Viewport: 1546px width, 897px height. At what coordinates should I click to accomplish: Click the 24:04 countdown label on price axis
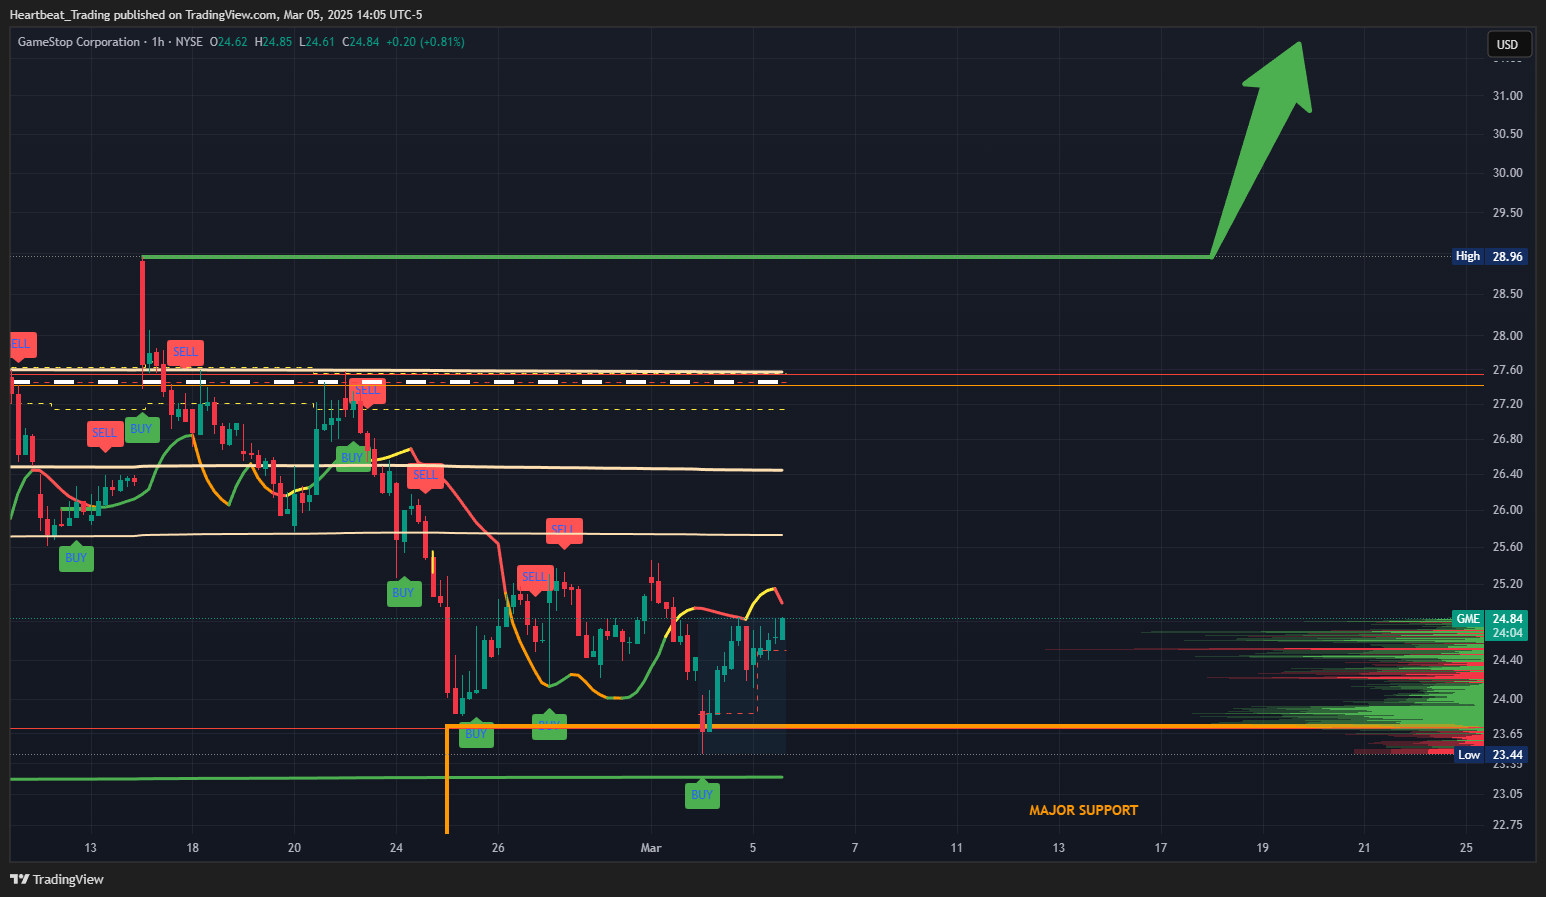pos(1507,633)
